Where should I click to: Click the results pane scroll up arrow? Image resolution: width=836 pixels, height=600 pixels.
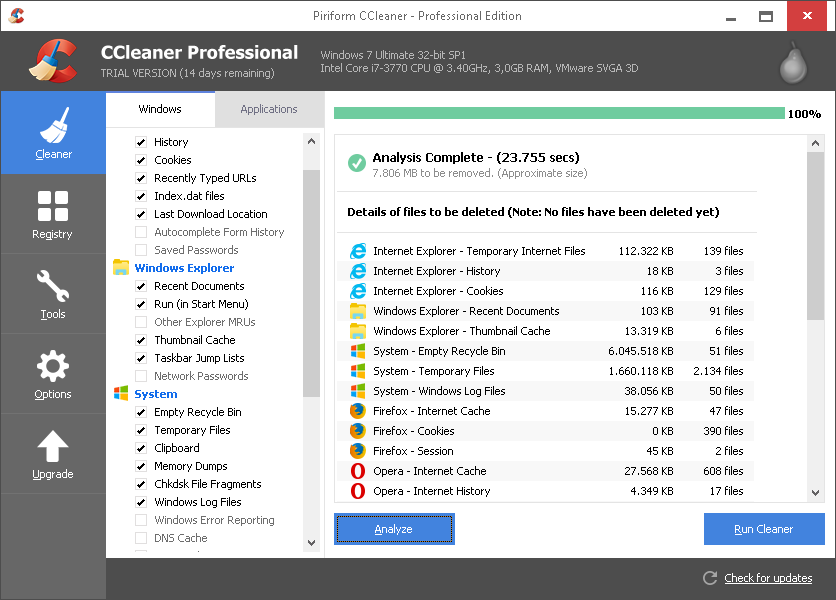point(815,143)
